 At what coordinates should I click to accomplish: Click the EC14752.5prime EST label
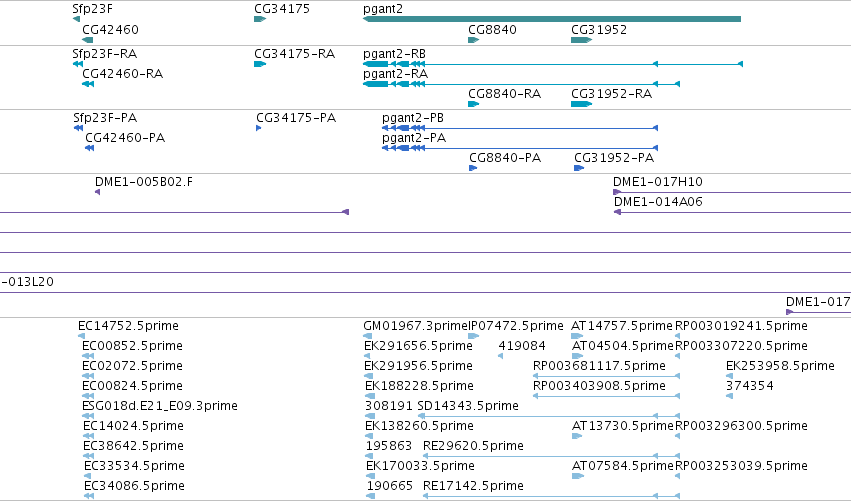[128, 326]
